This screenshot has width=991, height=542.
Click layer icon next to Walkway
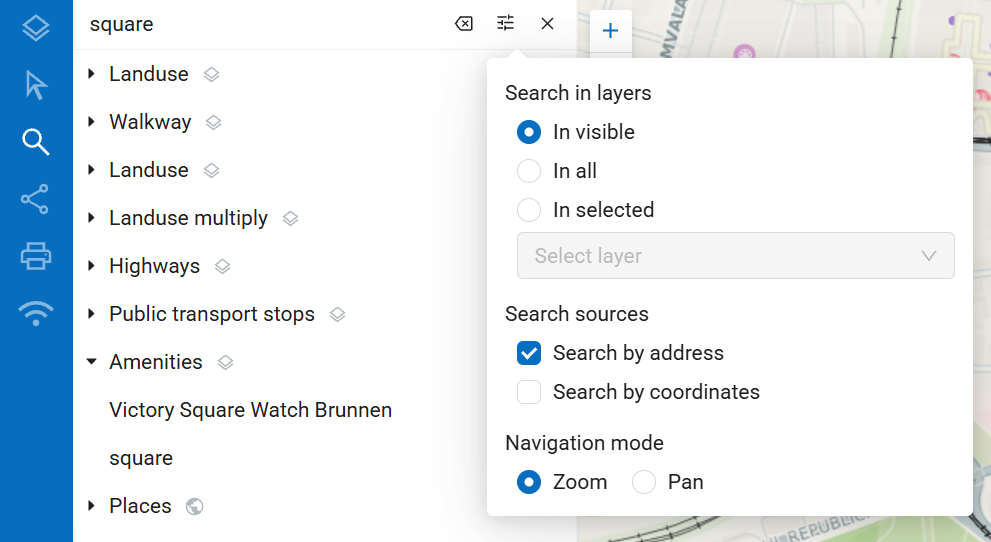click(x=214, y=123)
